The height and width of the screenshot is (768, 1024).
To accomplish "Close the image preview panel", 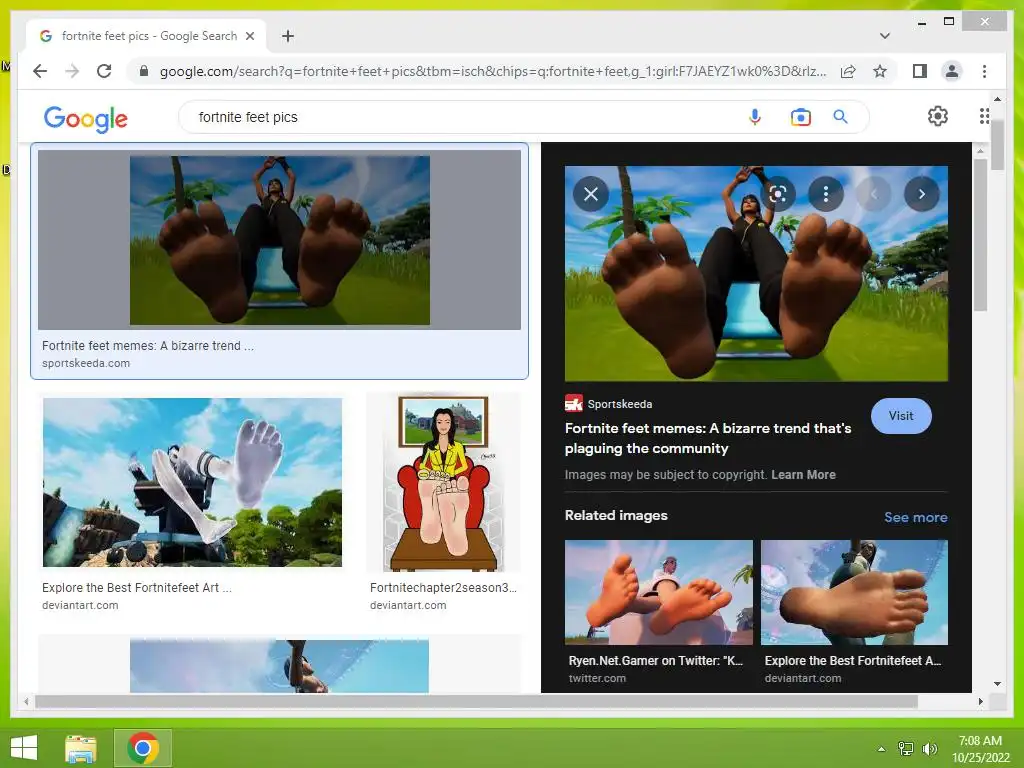I will click(591, 194).
